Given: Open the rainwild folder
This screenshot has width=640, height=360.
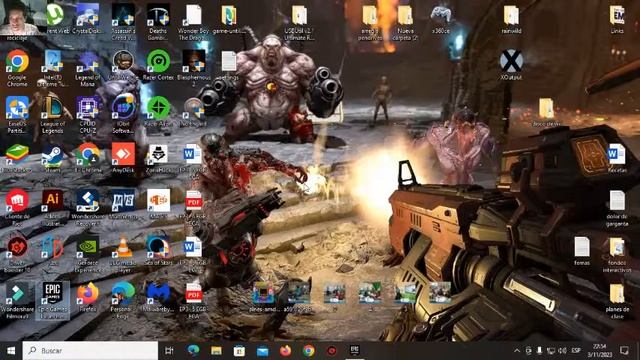Looking at the screenshot, I should pyautogui.click(x=511, y=19).
